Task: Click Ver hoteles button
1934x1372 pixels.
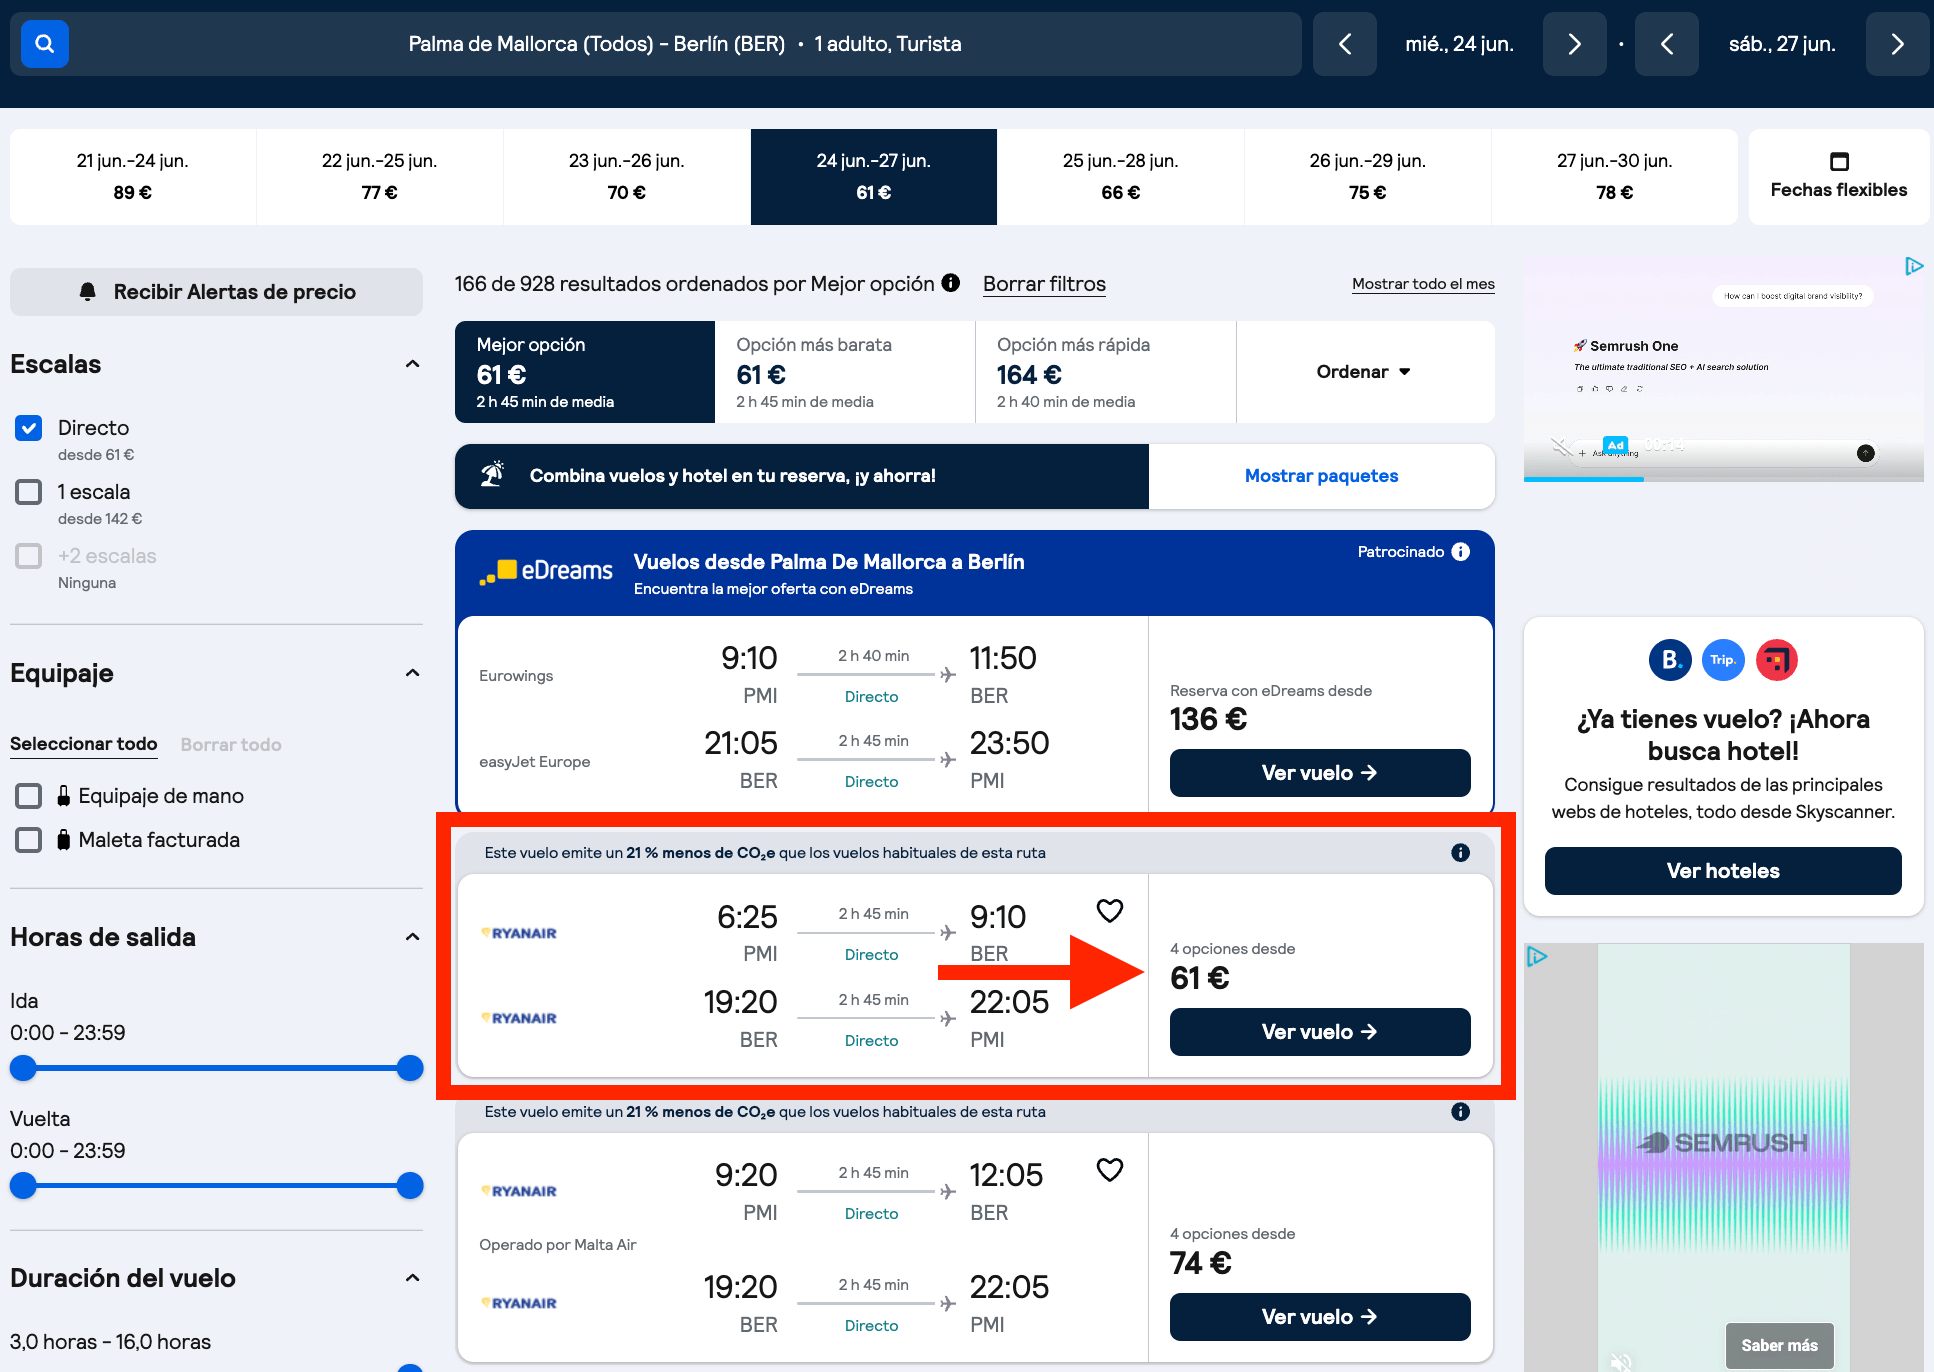Action: click(1723, 871)
